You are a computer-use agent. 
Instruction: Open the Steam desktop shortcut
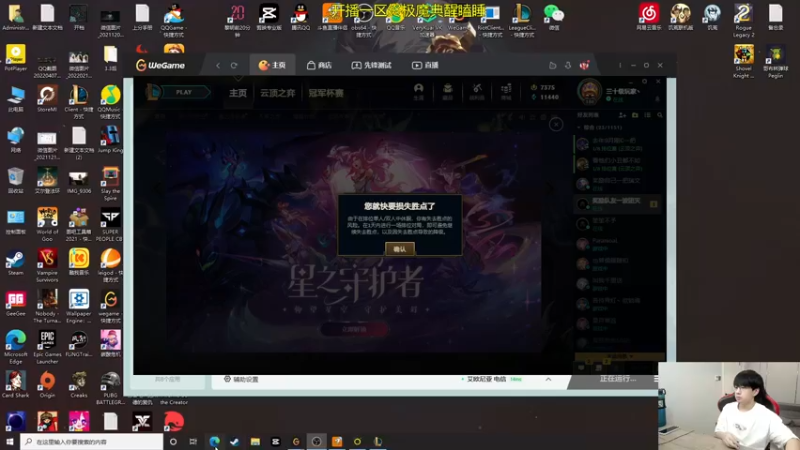point(15,263)
